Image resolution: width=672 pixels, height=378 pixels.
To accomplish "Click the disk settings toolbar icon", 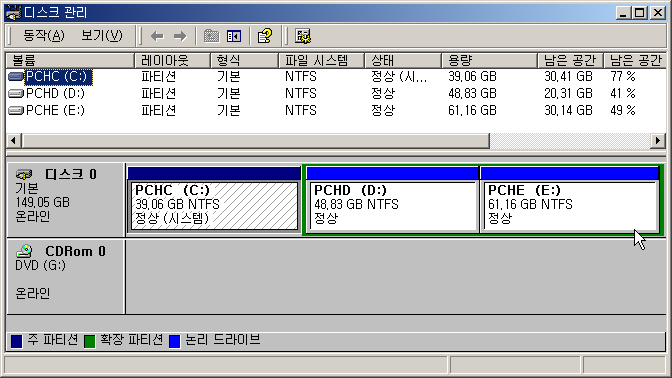I will 303,36.
